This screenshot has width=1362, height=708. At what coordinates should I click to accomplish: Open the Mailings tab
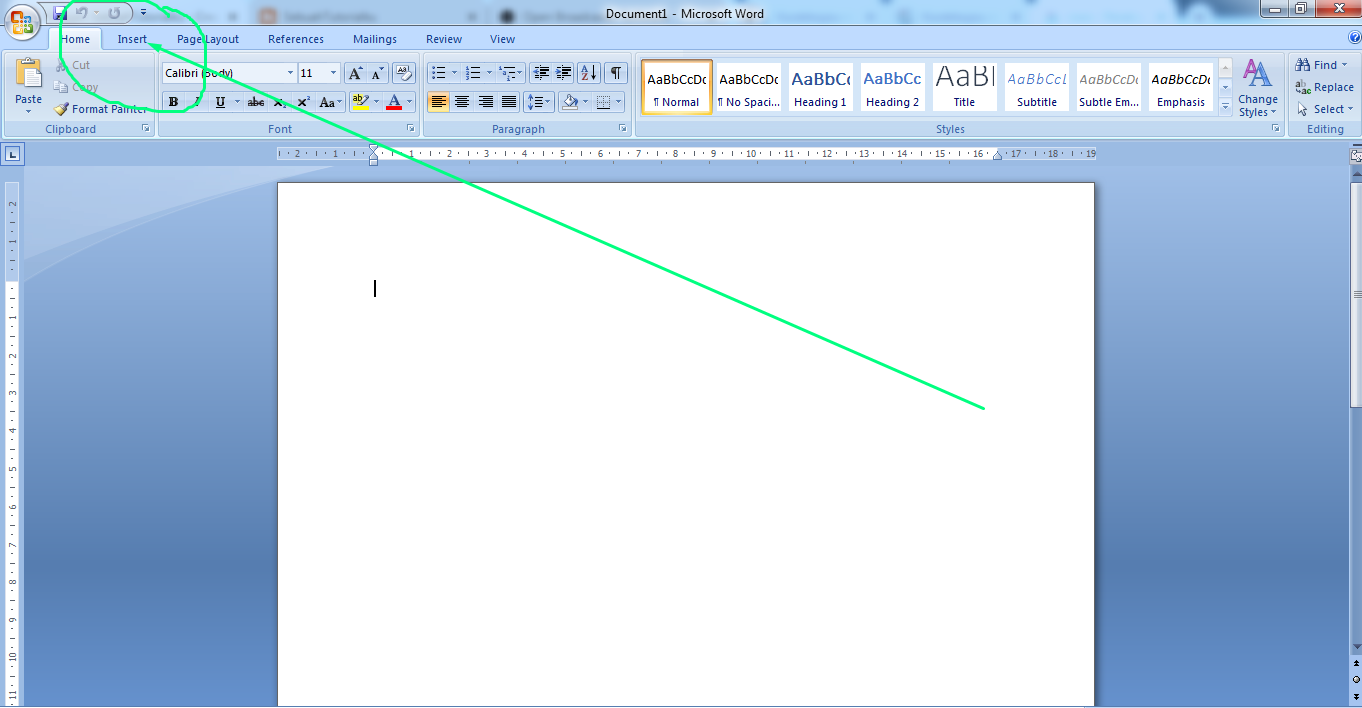click(374, 38)
